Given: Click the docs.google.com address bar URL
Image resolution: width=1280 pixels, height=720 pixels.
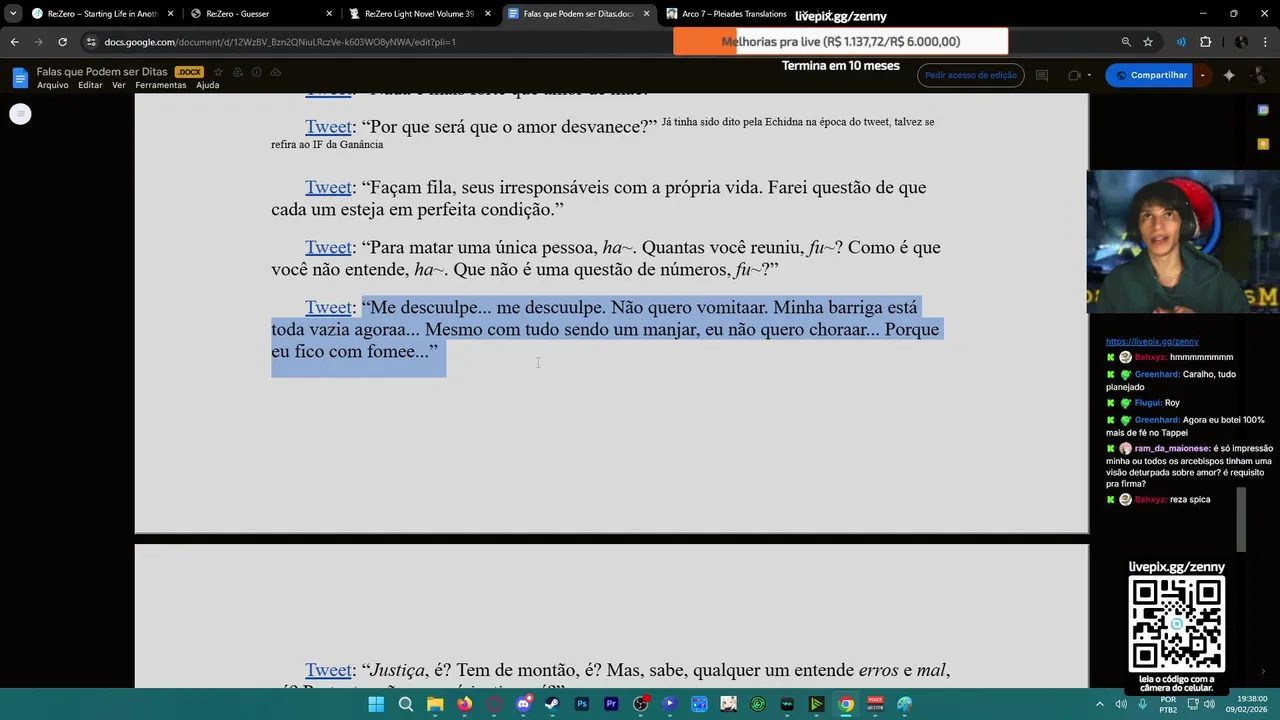Looking at the screenshot, I should pyautogui.click(x=280, y=42).
